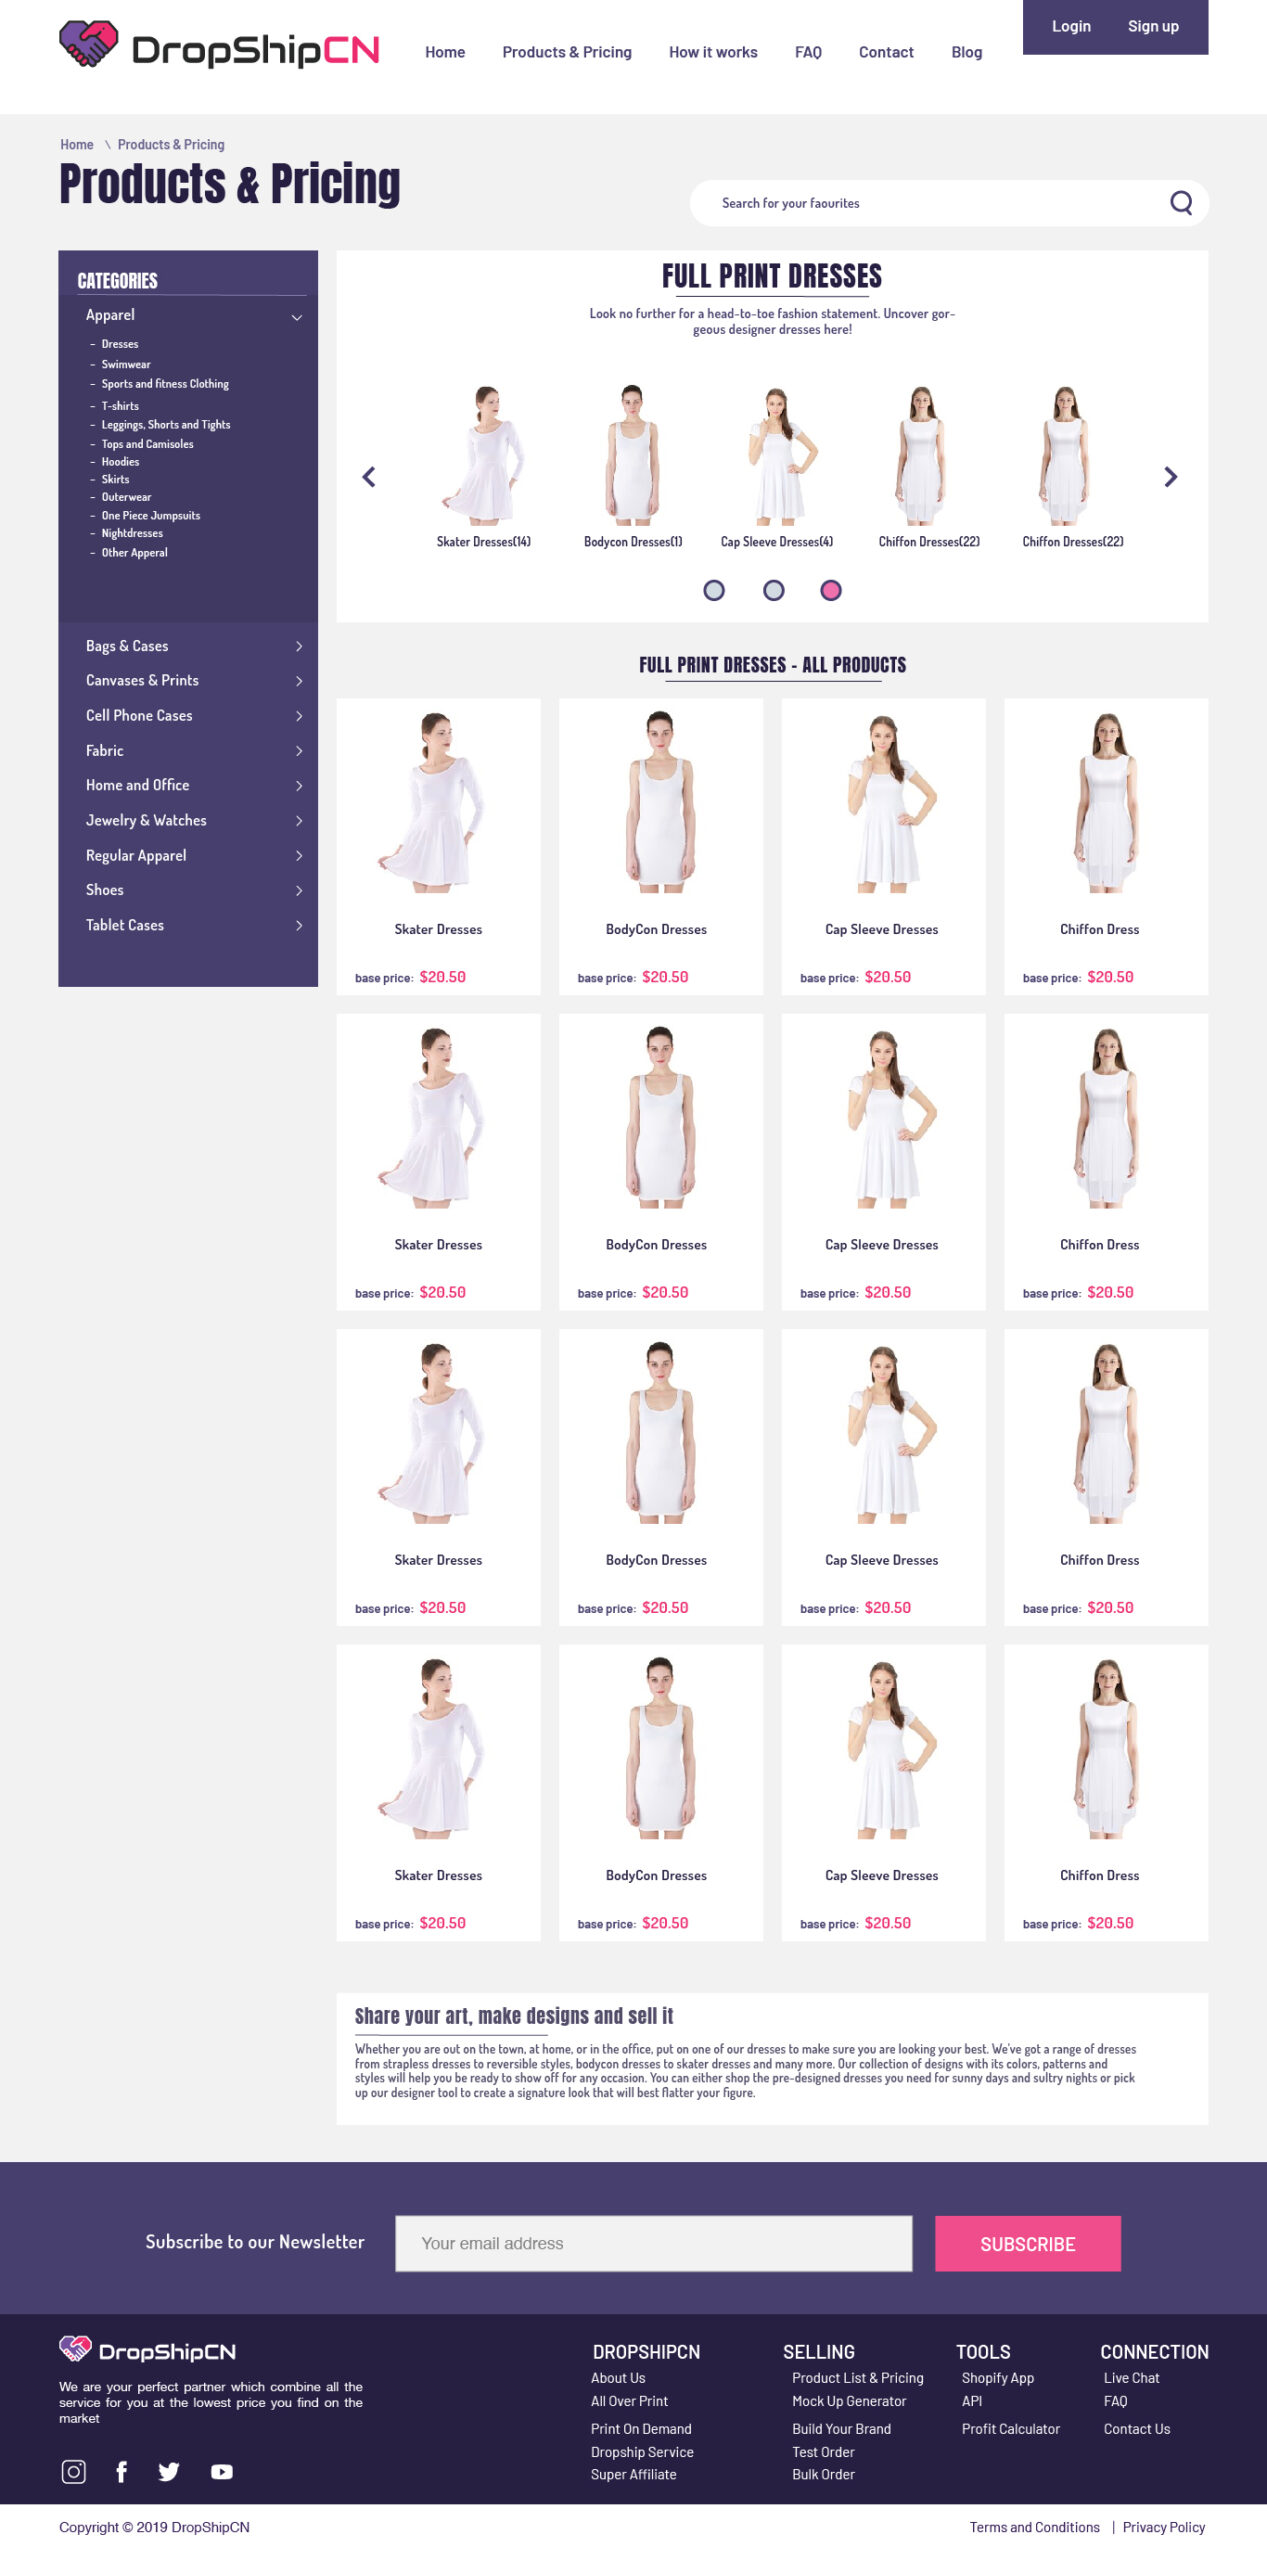Image resolution: width=1267 pixels, height=2560 pixels.
Task: Open the How it works menu
Action: point(712,52)
